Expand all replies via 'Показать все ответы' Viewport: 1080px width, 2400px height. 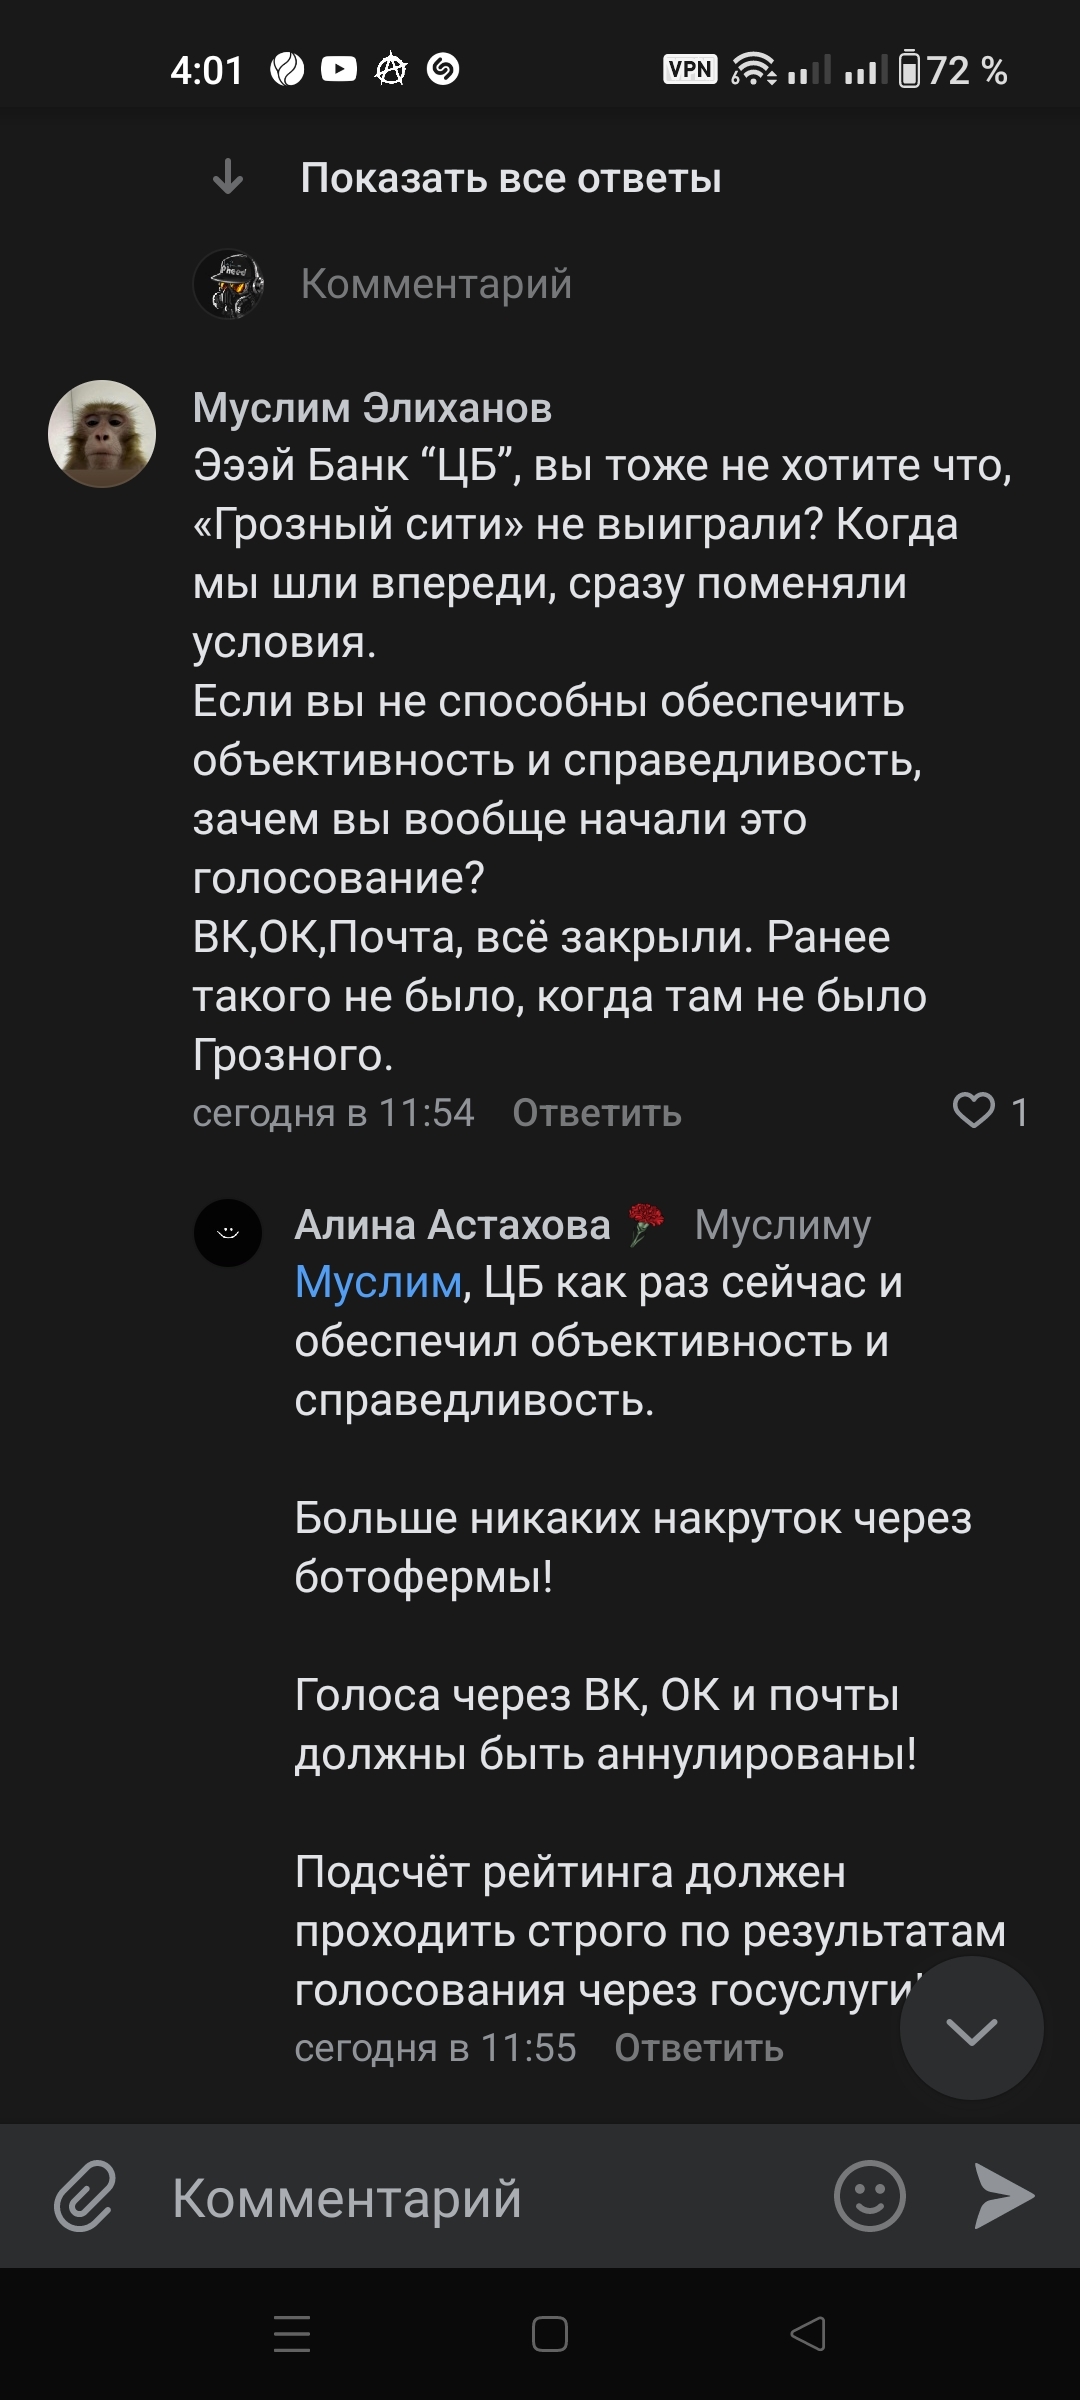(x=510, y=178)
